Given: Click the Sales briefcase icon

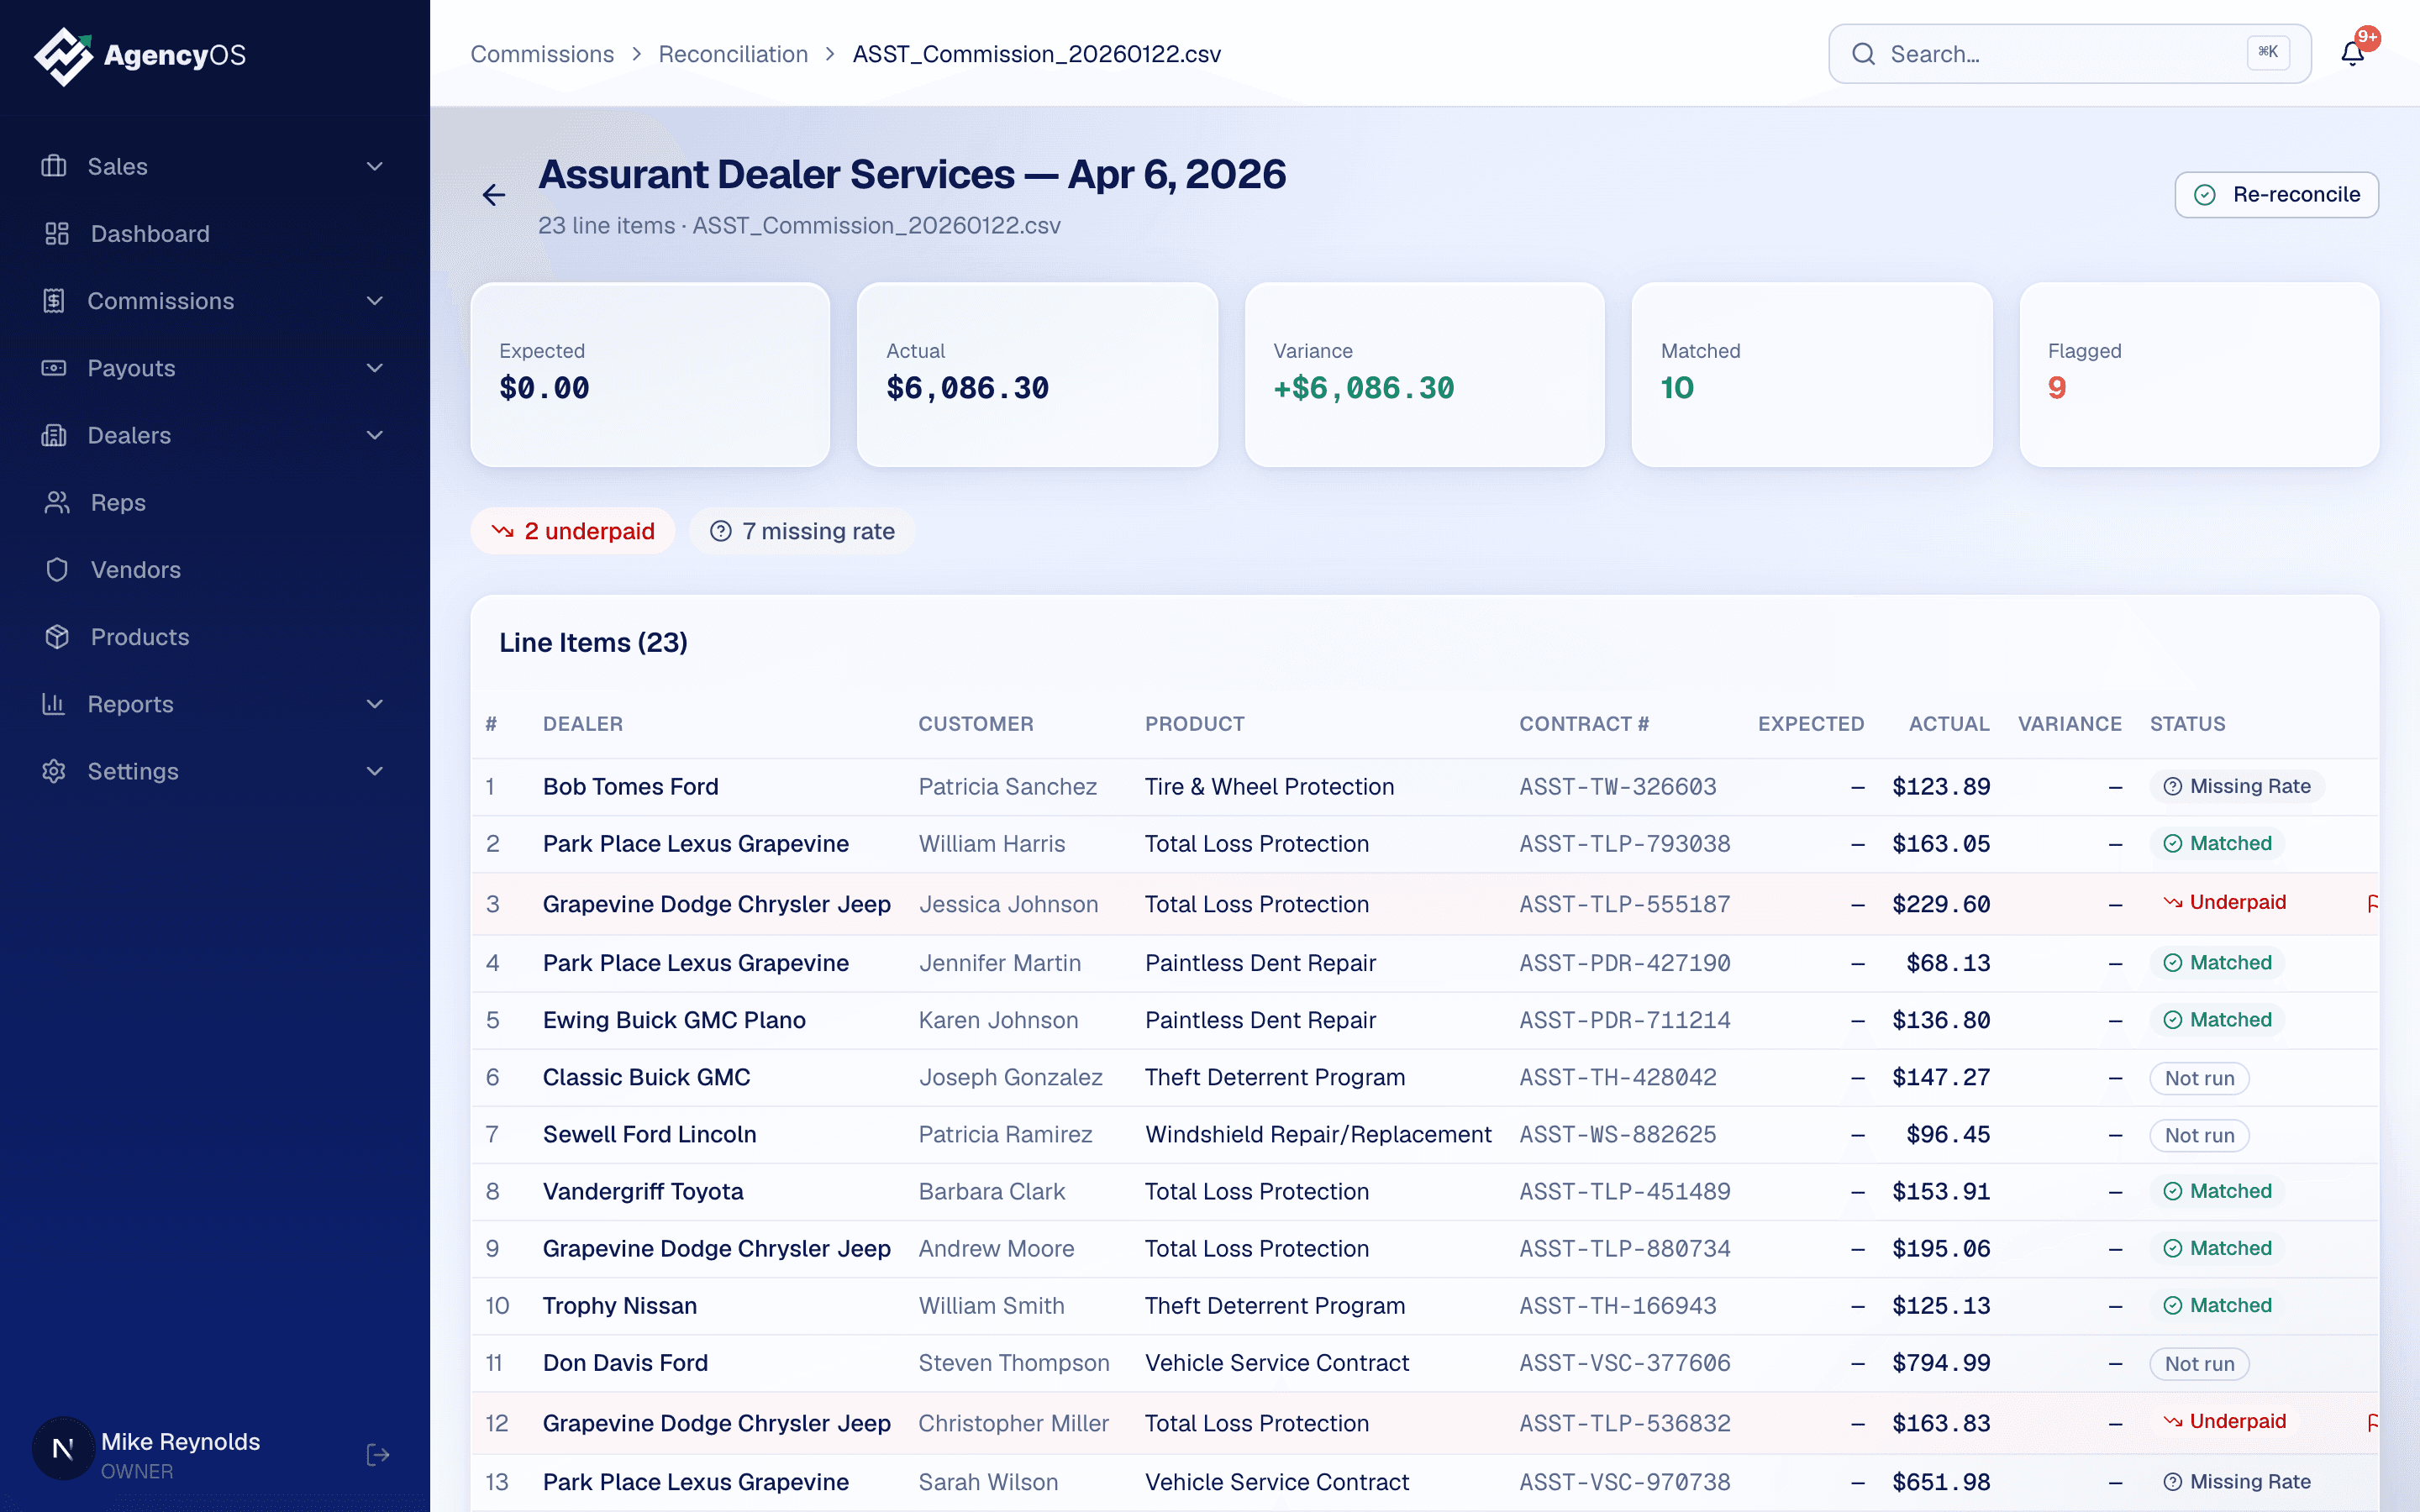Looking at the screenshot, I should 54,166.
